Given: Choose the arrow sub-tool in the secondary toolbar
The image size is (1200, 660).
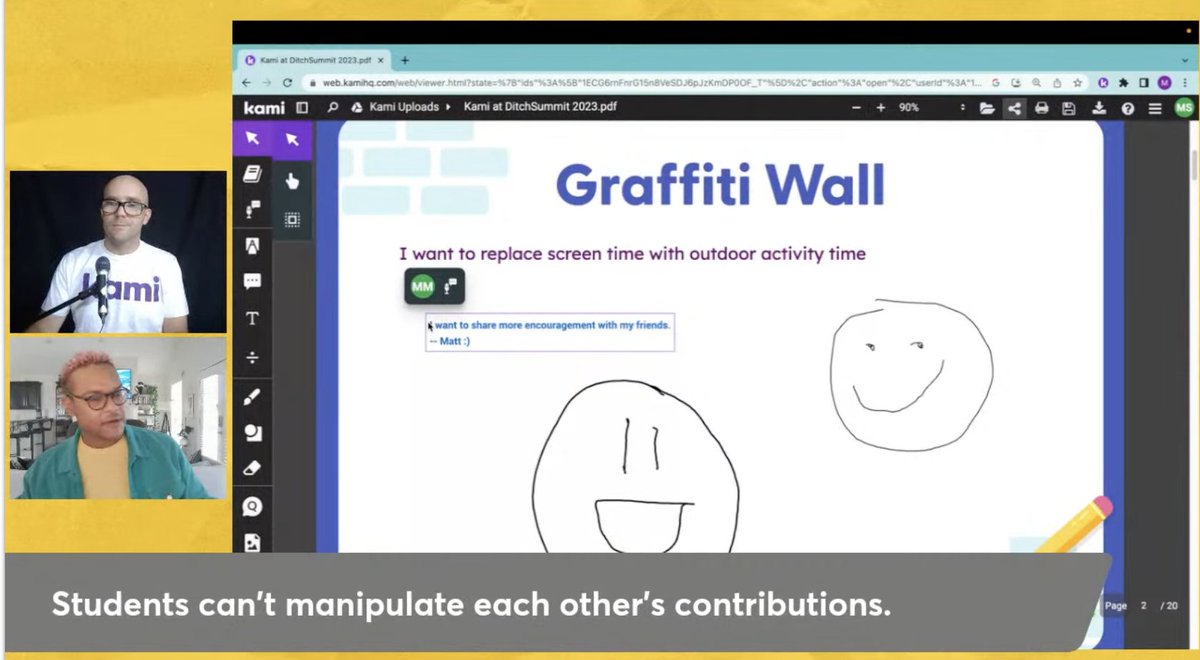Looking at the screenshot, I should pyautogui.click(x=292, y=139).
